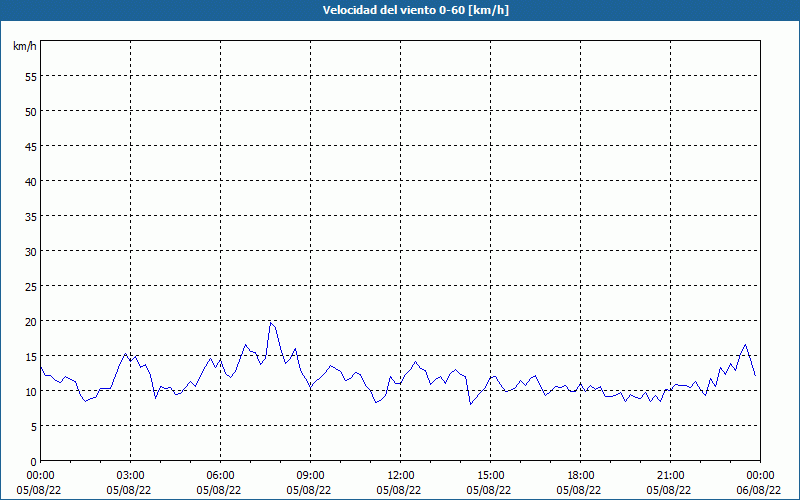Click the 35 value on the y-axis
This screenshot has height=500, width=800.
[x=31, y=217]
